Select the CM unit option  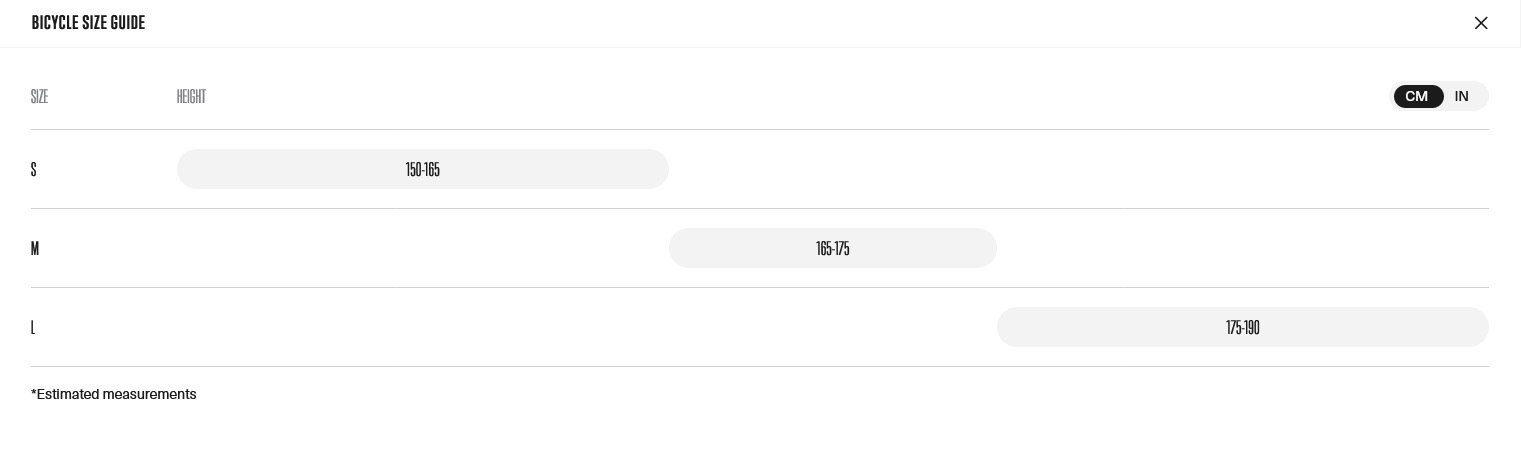tap(1417, 96)
